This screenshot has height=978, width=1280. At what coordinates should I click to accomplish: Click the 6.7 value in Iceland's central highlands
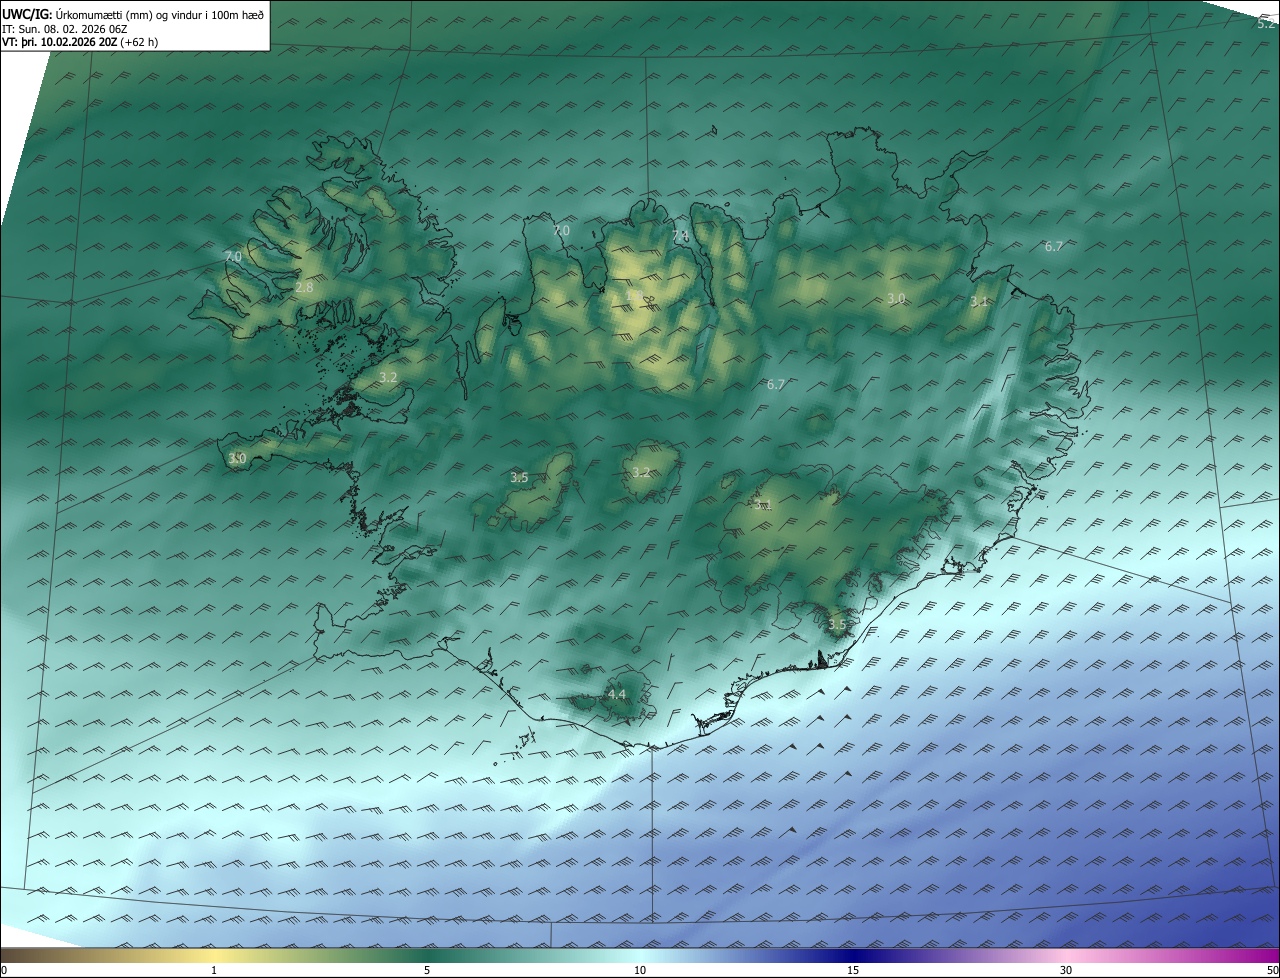click(776, 384)
